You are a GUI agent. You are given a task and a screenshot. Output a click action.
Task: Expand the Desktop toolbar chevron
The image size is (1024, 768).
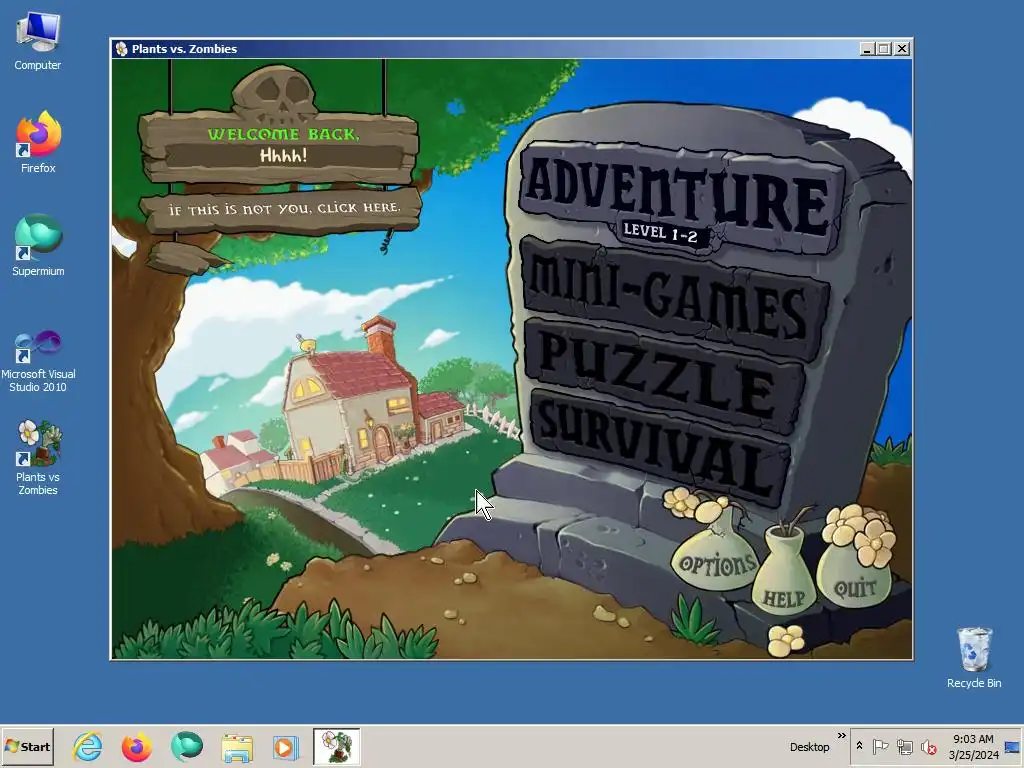click(841, 736)
